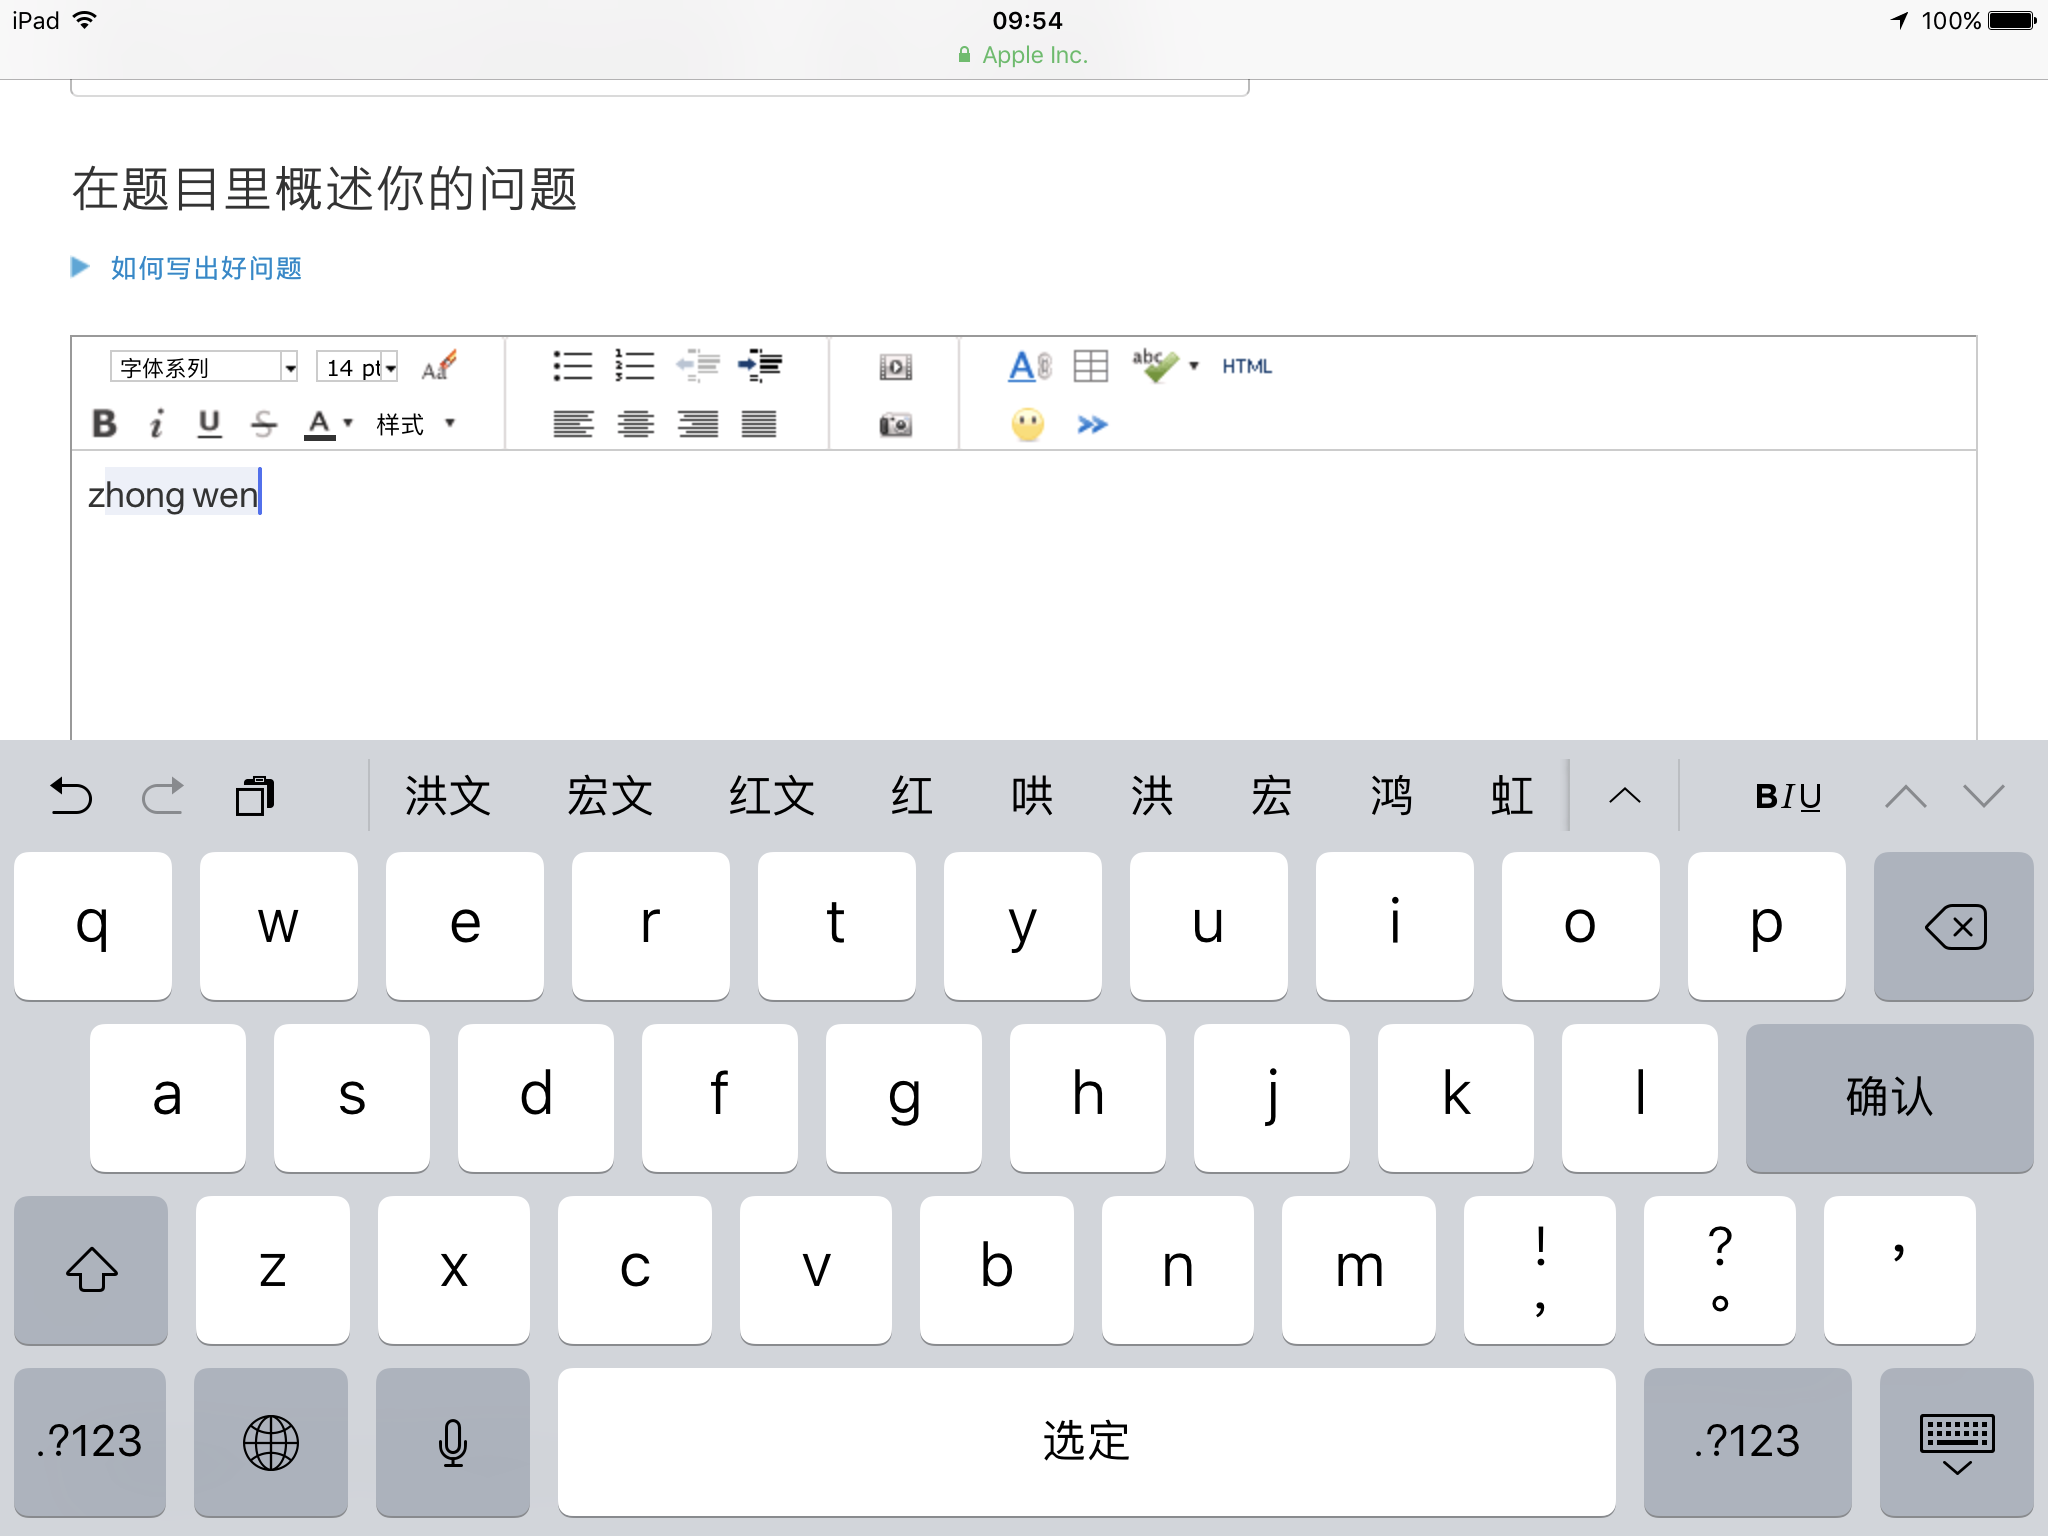The image size is (2048, 1536).
Task: Click the insert table icon
Action: pos(1090,366)
